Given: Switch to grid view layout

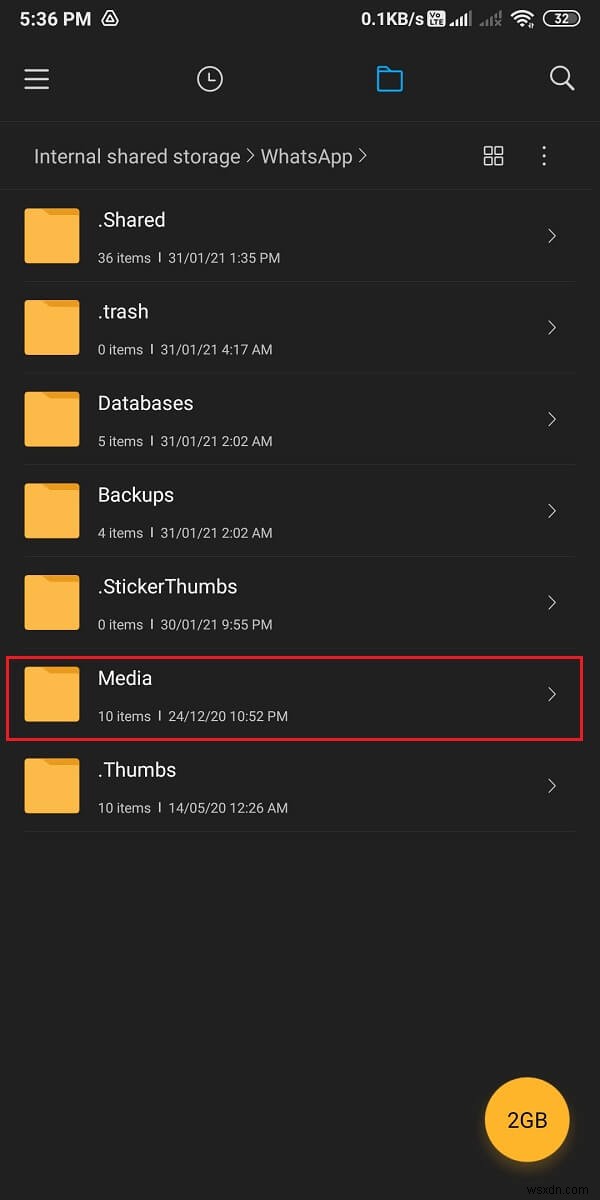Looking at the screenshot, I should pyautogui.click(x=493, y=156).
